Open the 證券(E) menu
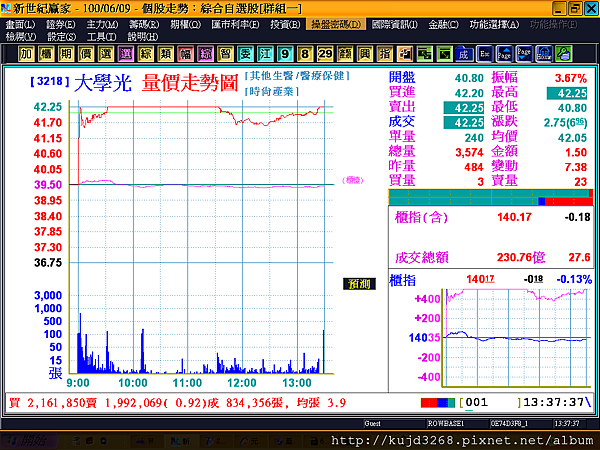The image size is (600, 450). (x=61, y=25)
